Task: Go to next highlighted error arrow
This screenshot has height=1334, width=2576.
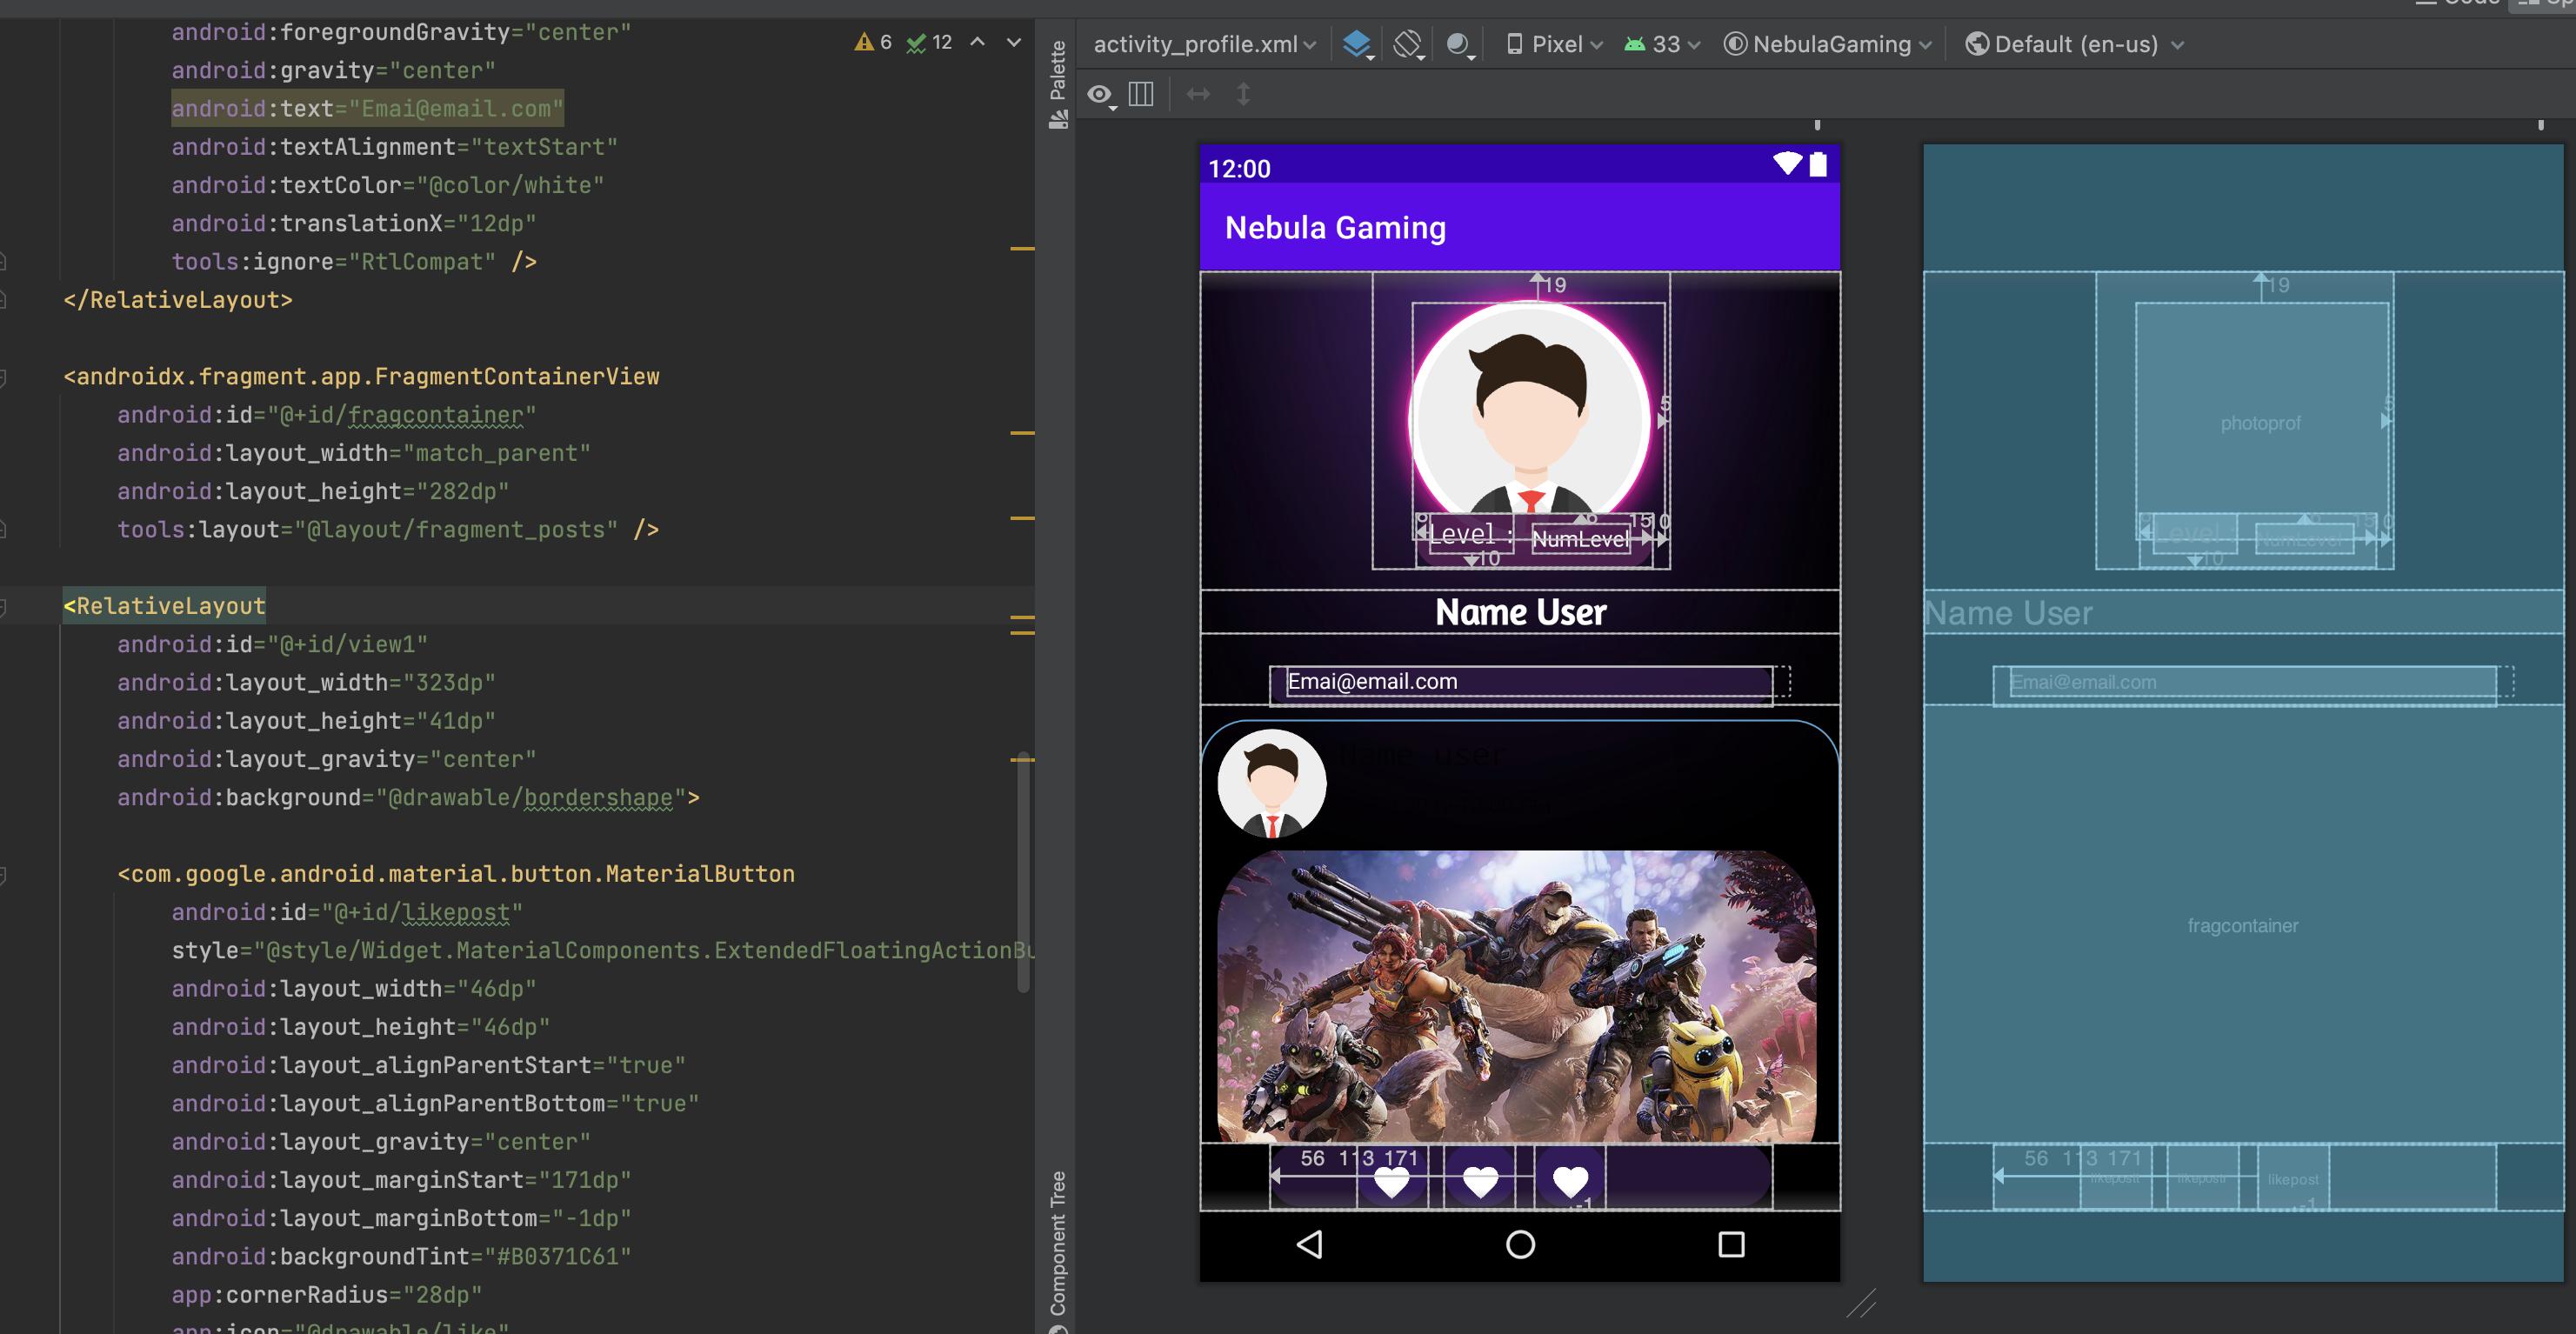Action: click(1014, 42)
